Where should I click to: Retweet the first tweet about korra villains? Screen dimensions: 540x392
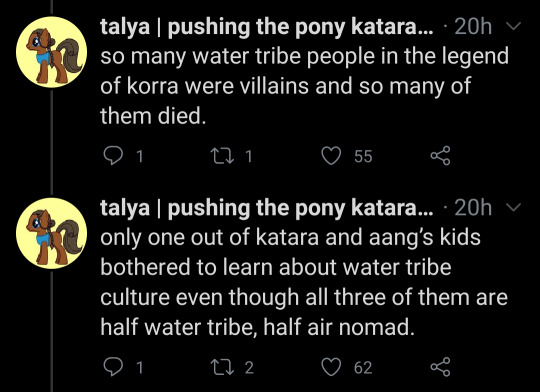coord(223,156)
